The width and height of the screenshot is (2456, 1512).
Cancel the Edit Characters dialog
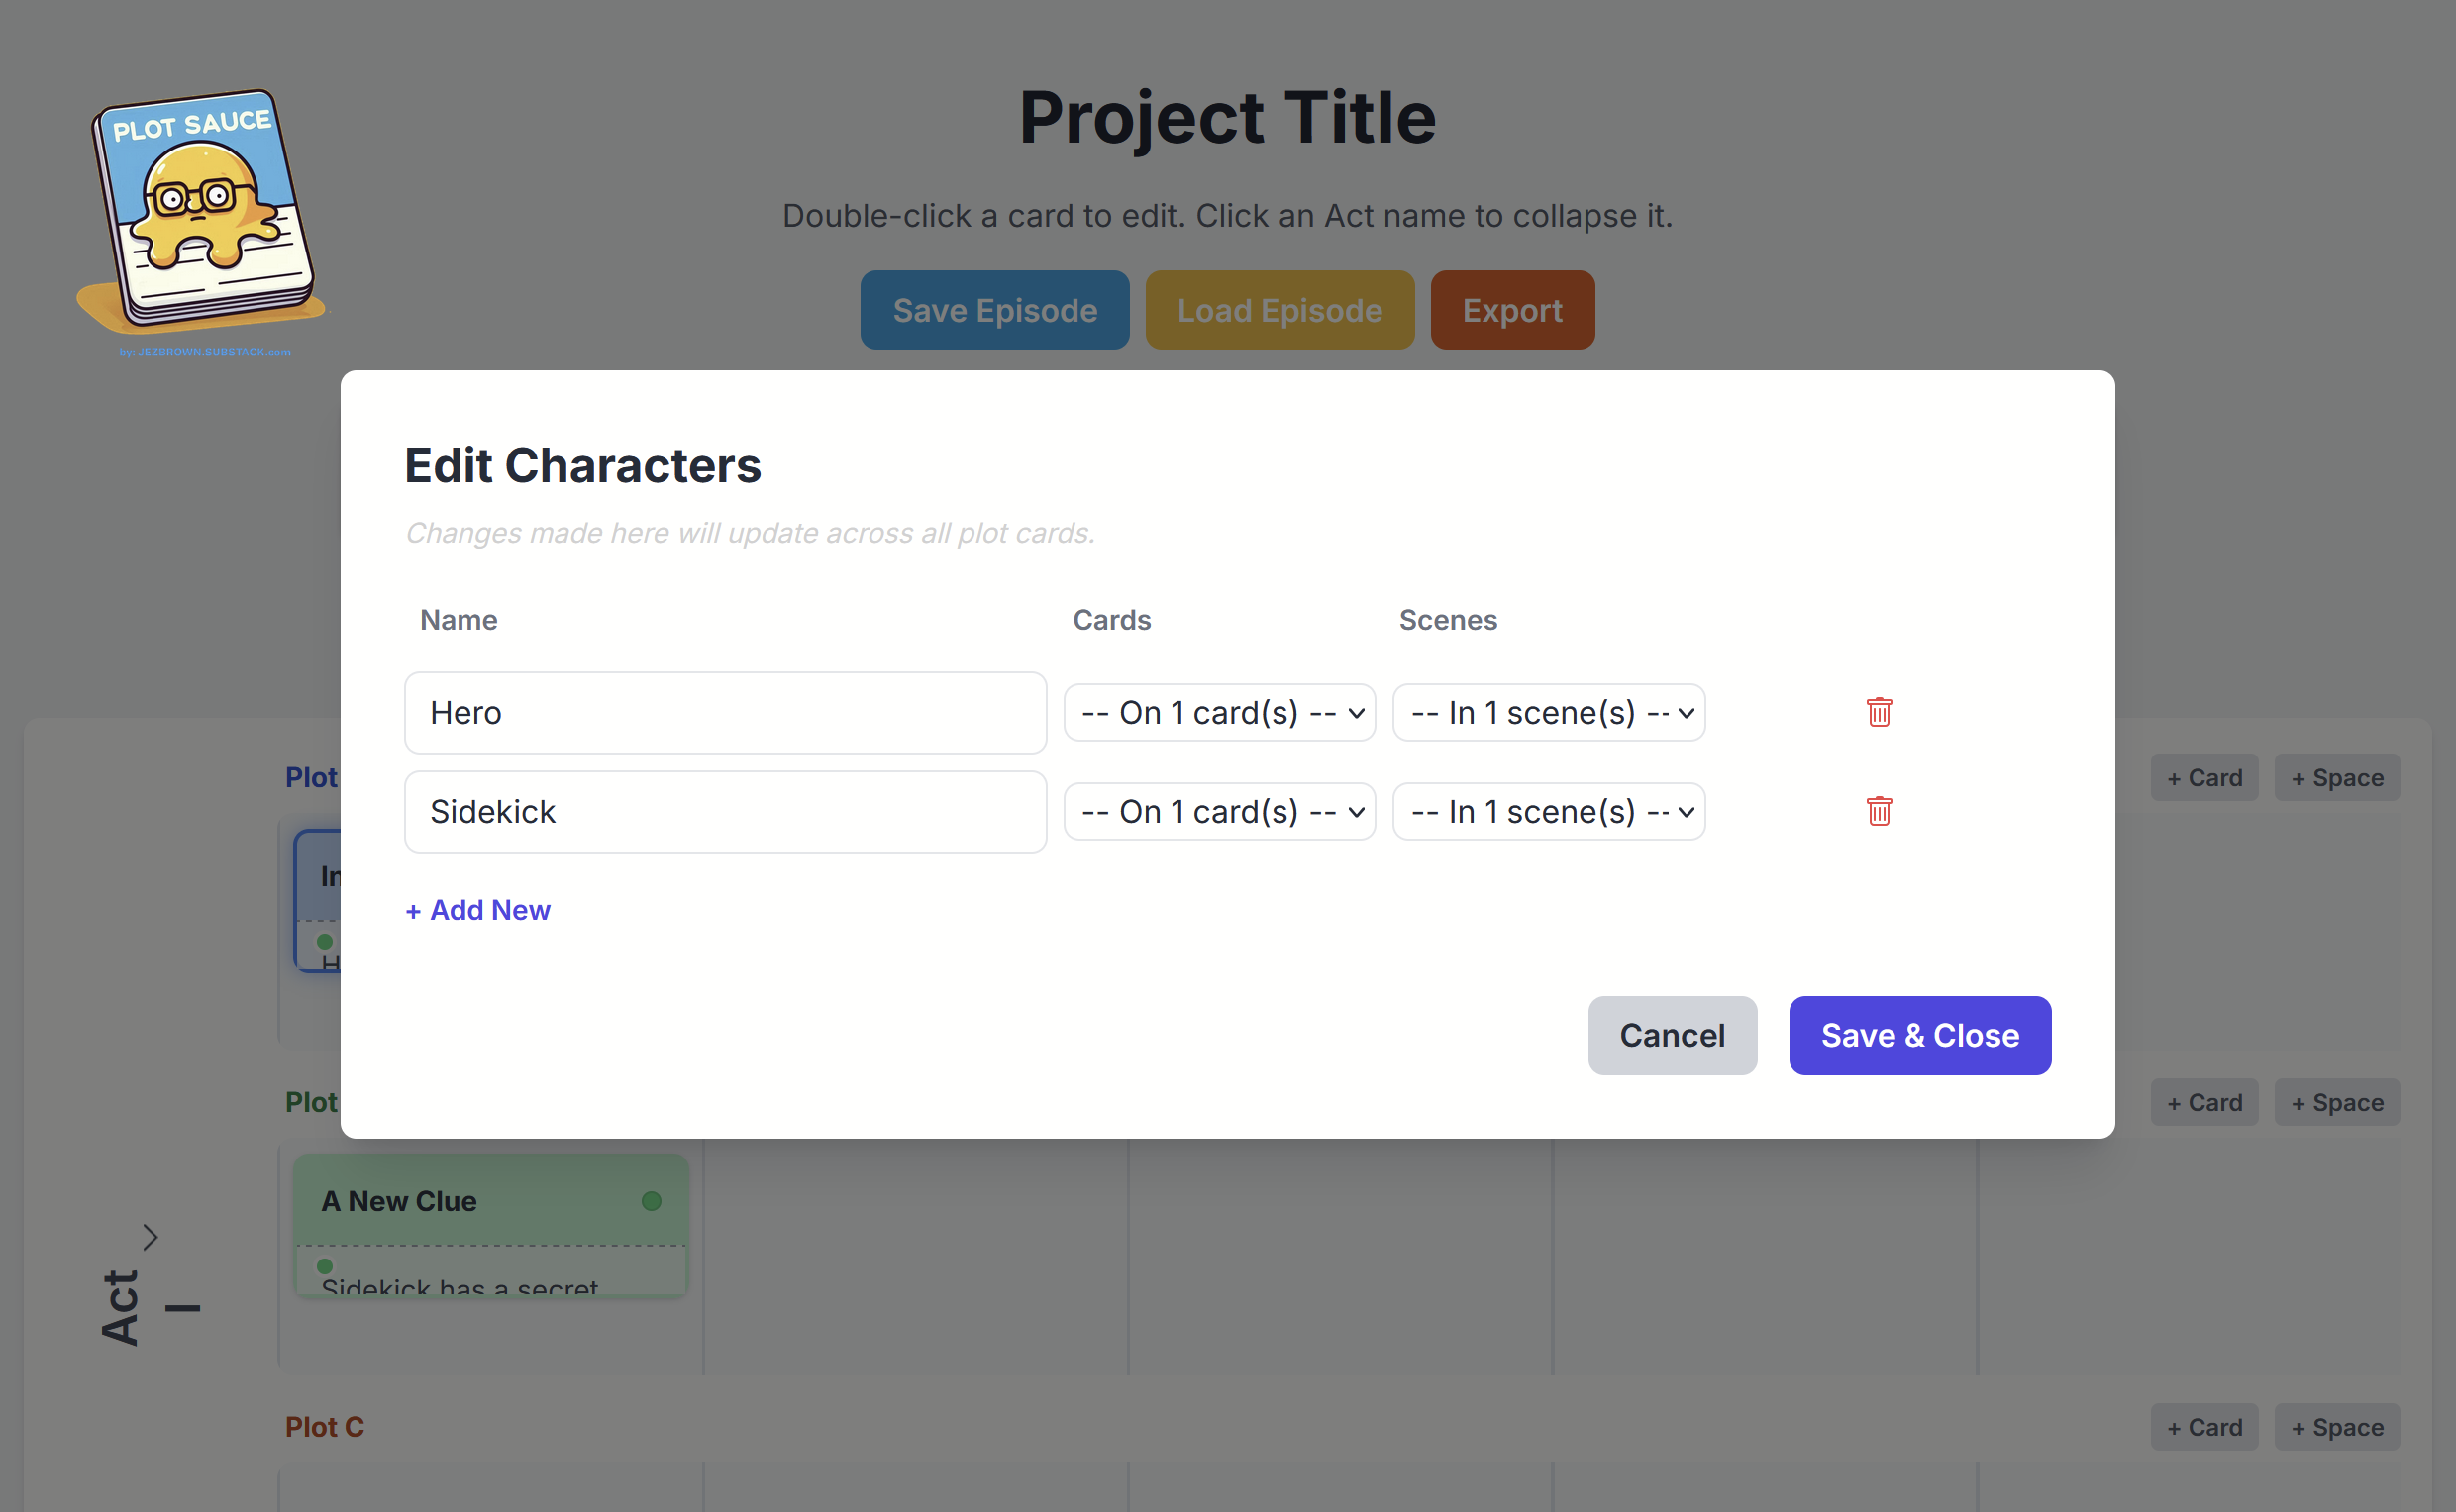(x=1671, y=1035)
